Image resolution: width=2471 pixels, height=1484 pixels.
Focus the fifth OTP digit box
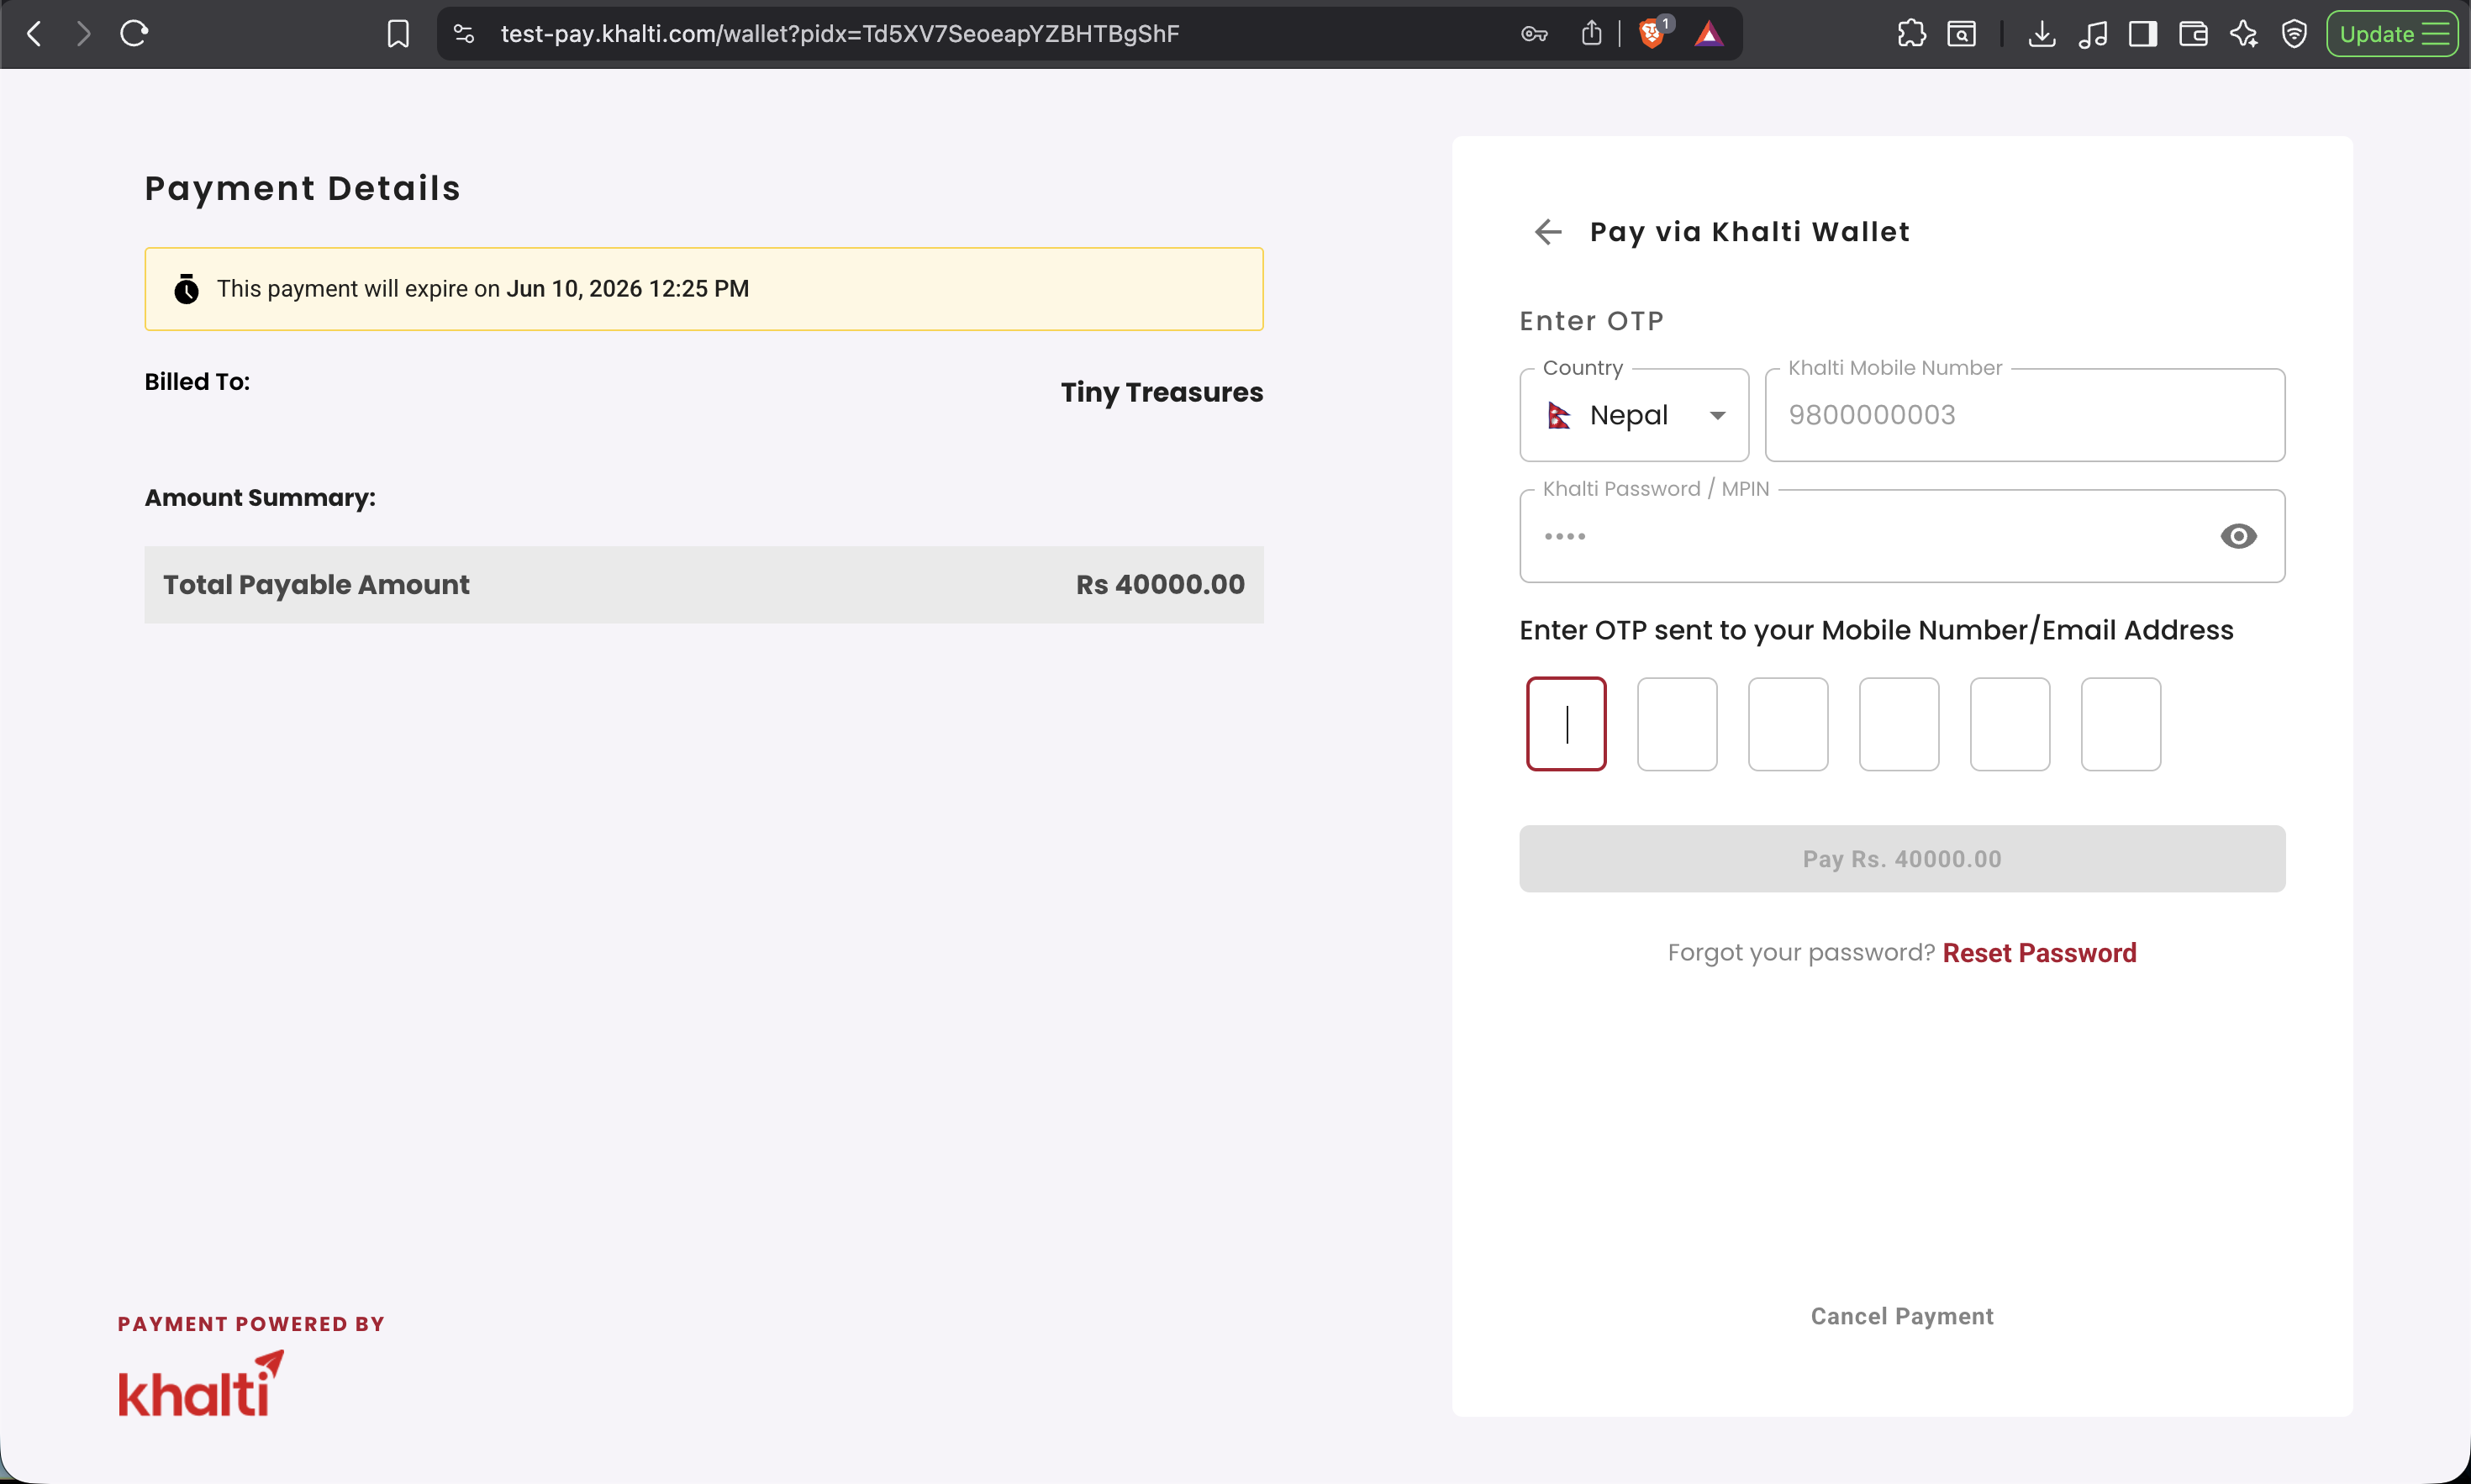pyautogui.click(x=2010, y=724)
